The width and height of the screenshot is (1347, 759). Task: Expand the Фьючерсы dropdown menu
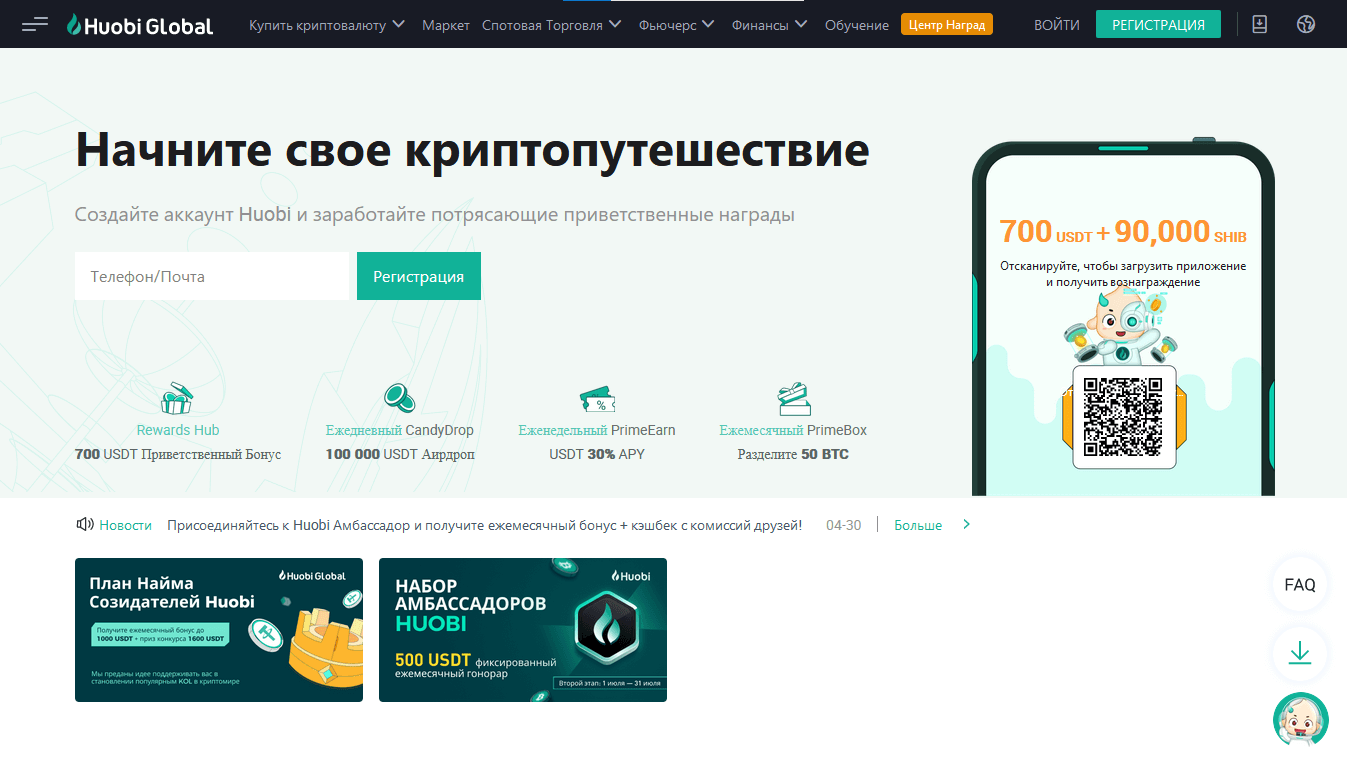(x=676, y=25)
